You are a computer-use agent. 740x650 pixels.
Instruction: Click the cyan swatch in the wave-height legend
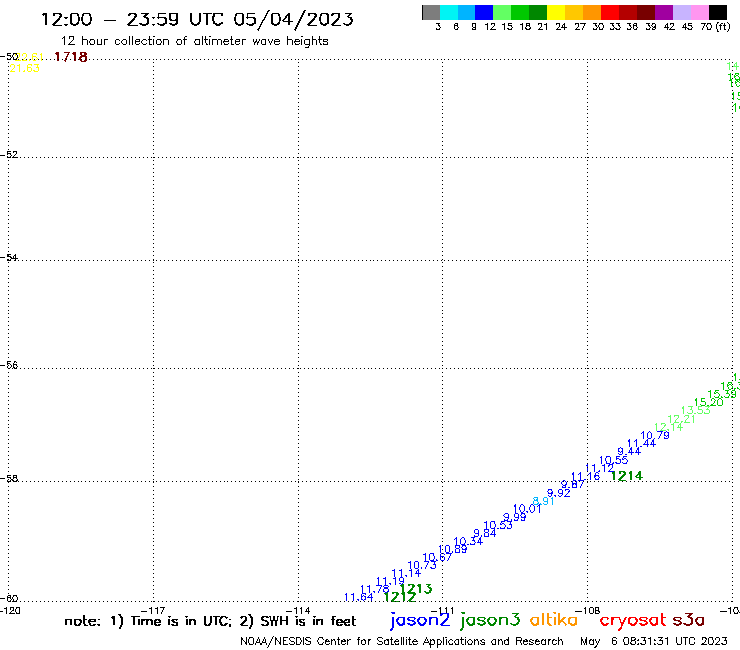[x=449, y=12]
